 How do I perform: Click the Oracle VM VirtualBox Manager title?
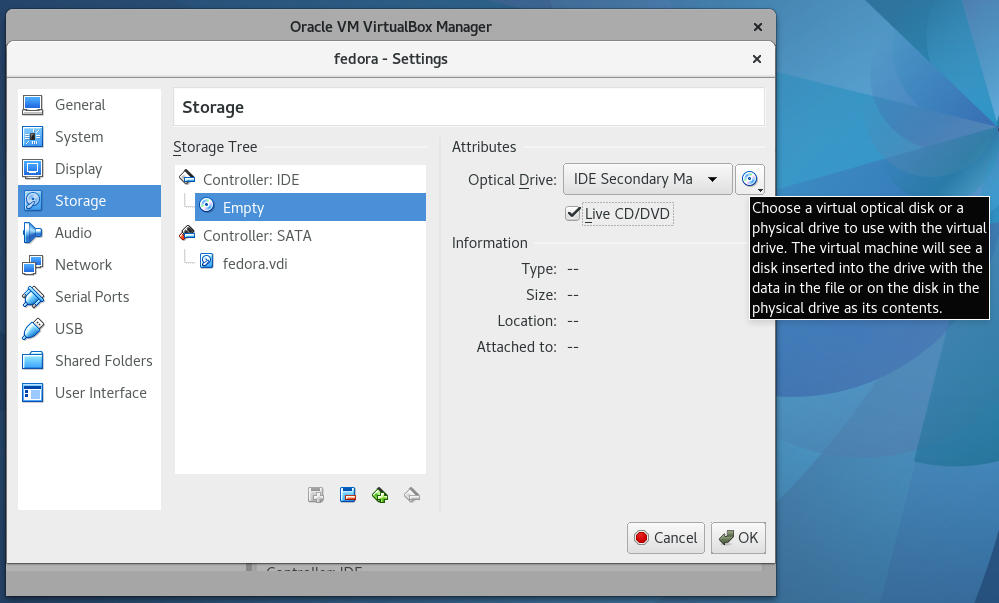pos(391,27)
